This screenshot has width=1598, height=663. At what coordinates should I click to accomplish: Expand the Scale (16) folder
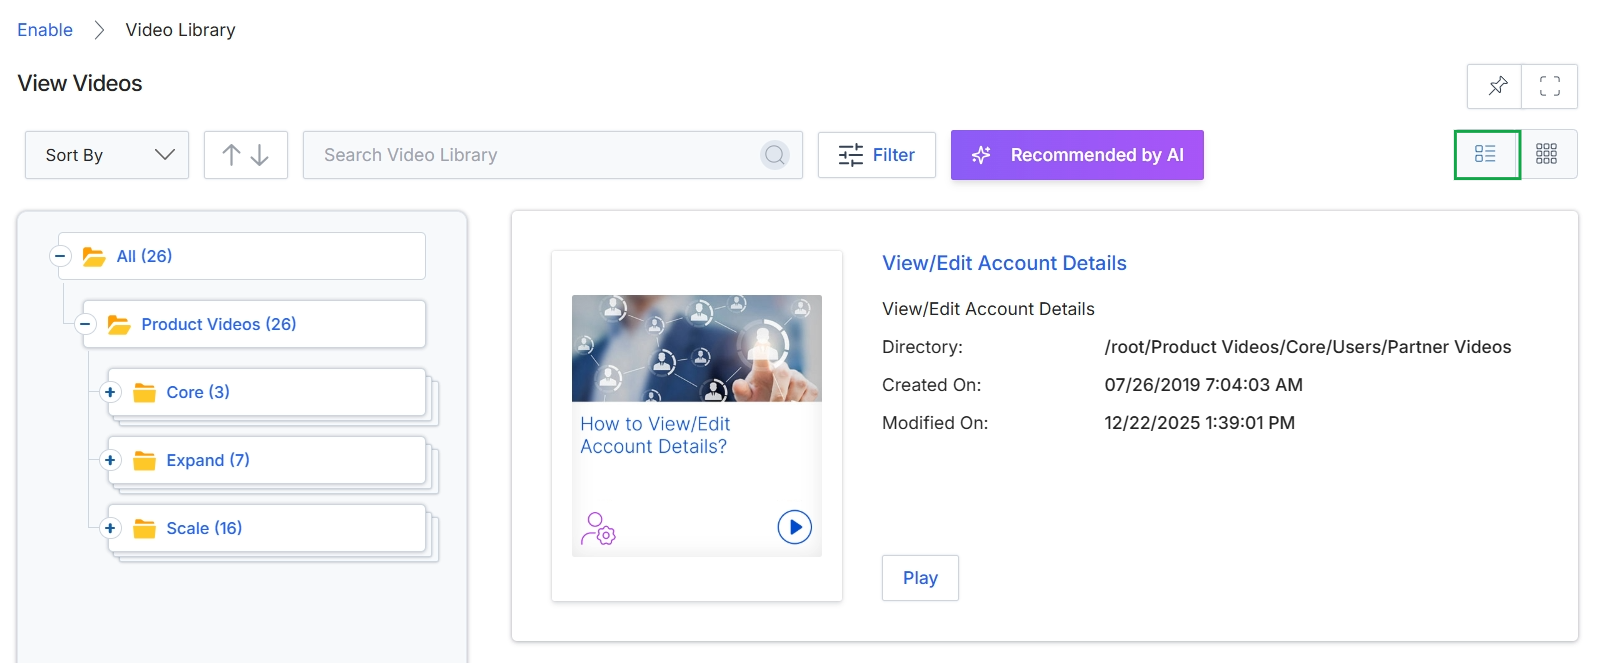coord(110,528)
